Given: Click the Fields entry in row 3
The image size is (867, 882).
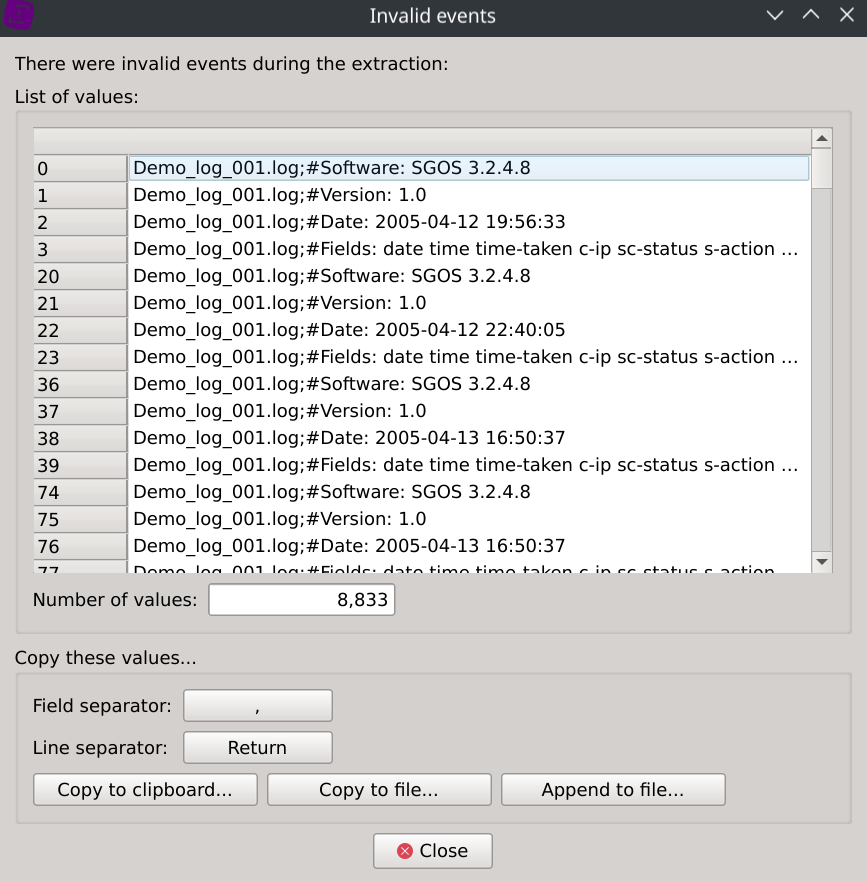Looking at the screenshot, I should 466,249.
